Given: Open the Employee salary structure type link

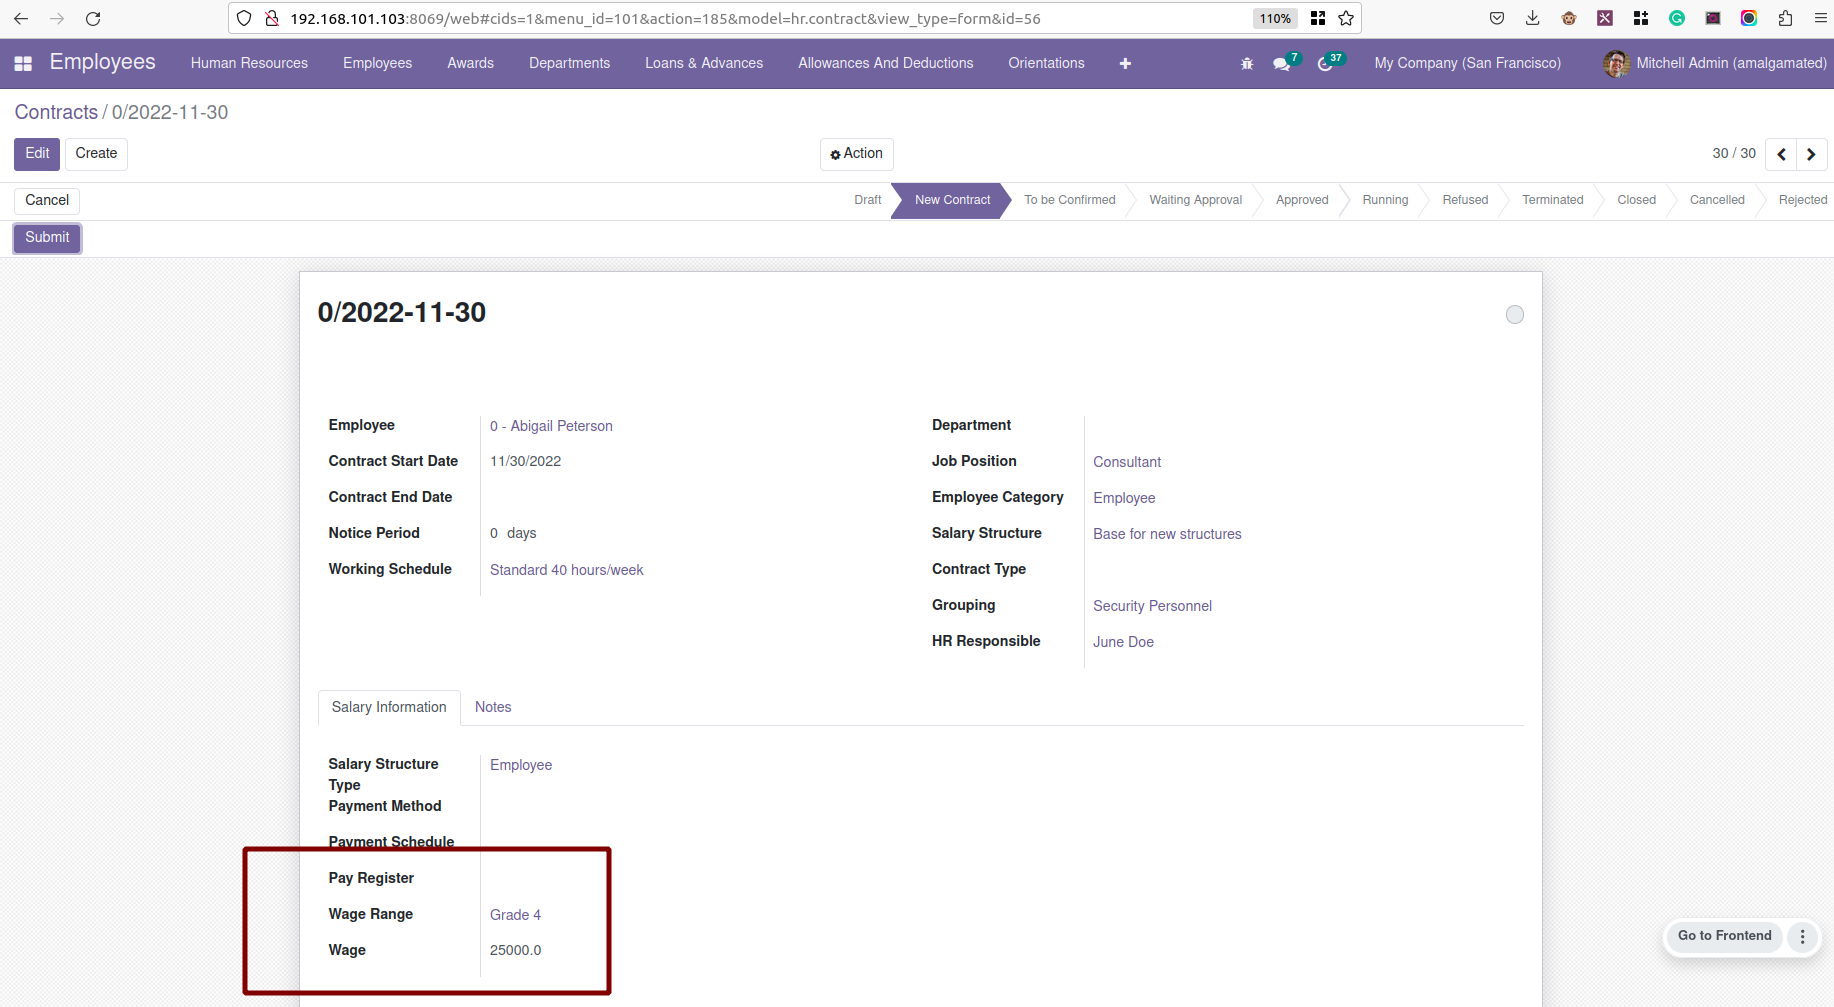Looking at the screenshot, I should click(521, 765).
